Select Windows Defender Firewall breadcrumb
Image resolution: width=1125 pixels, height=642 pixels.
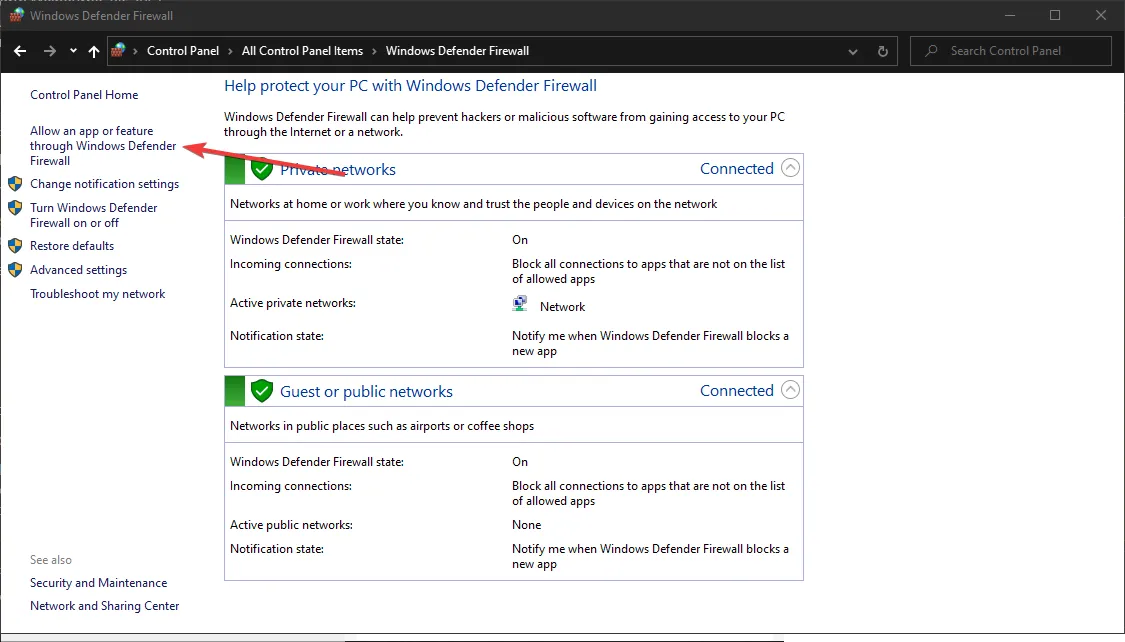(457, 51)
